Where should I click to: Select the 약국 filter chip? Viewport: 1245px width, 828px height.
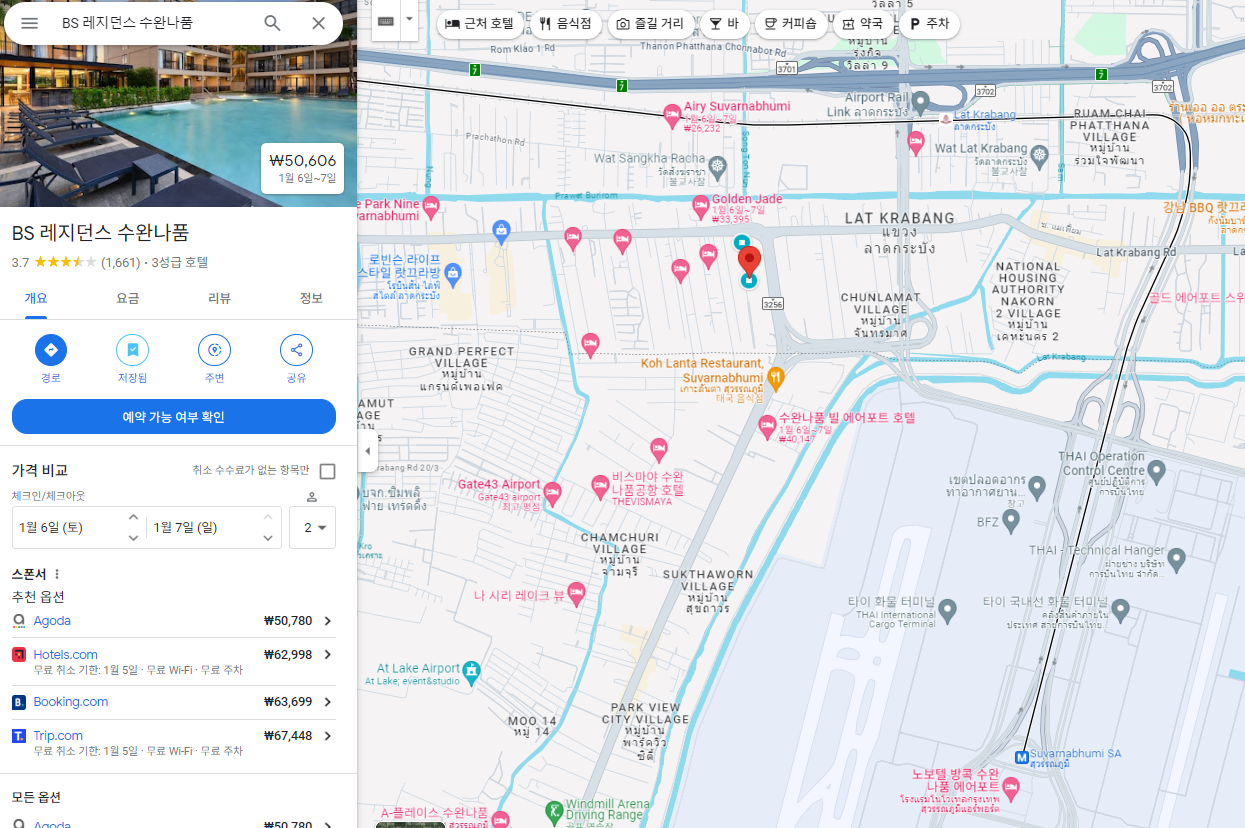(862, 24)
